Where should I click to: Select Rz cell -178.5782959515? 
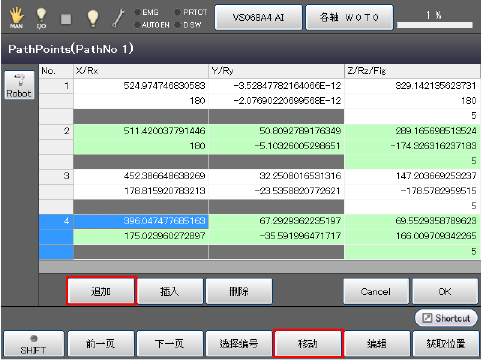[x=412, y=191]
